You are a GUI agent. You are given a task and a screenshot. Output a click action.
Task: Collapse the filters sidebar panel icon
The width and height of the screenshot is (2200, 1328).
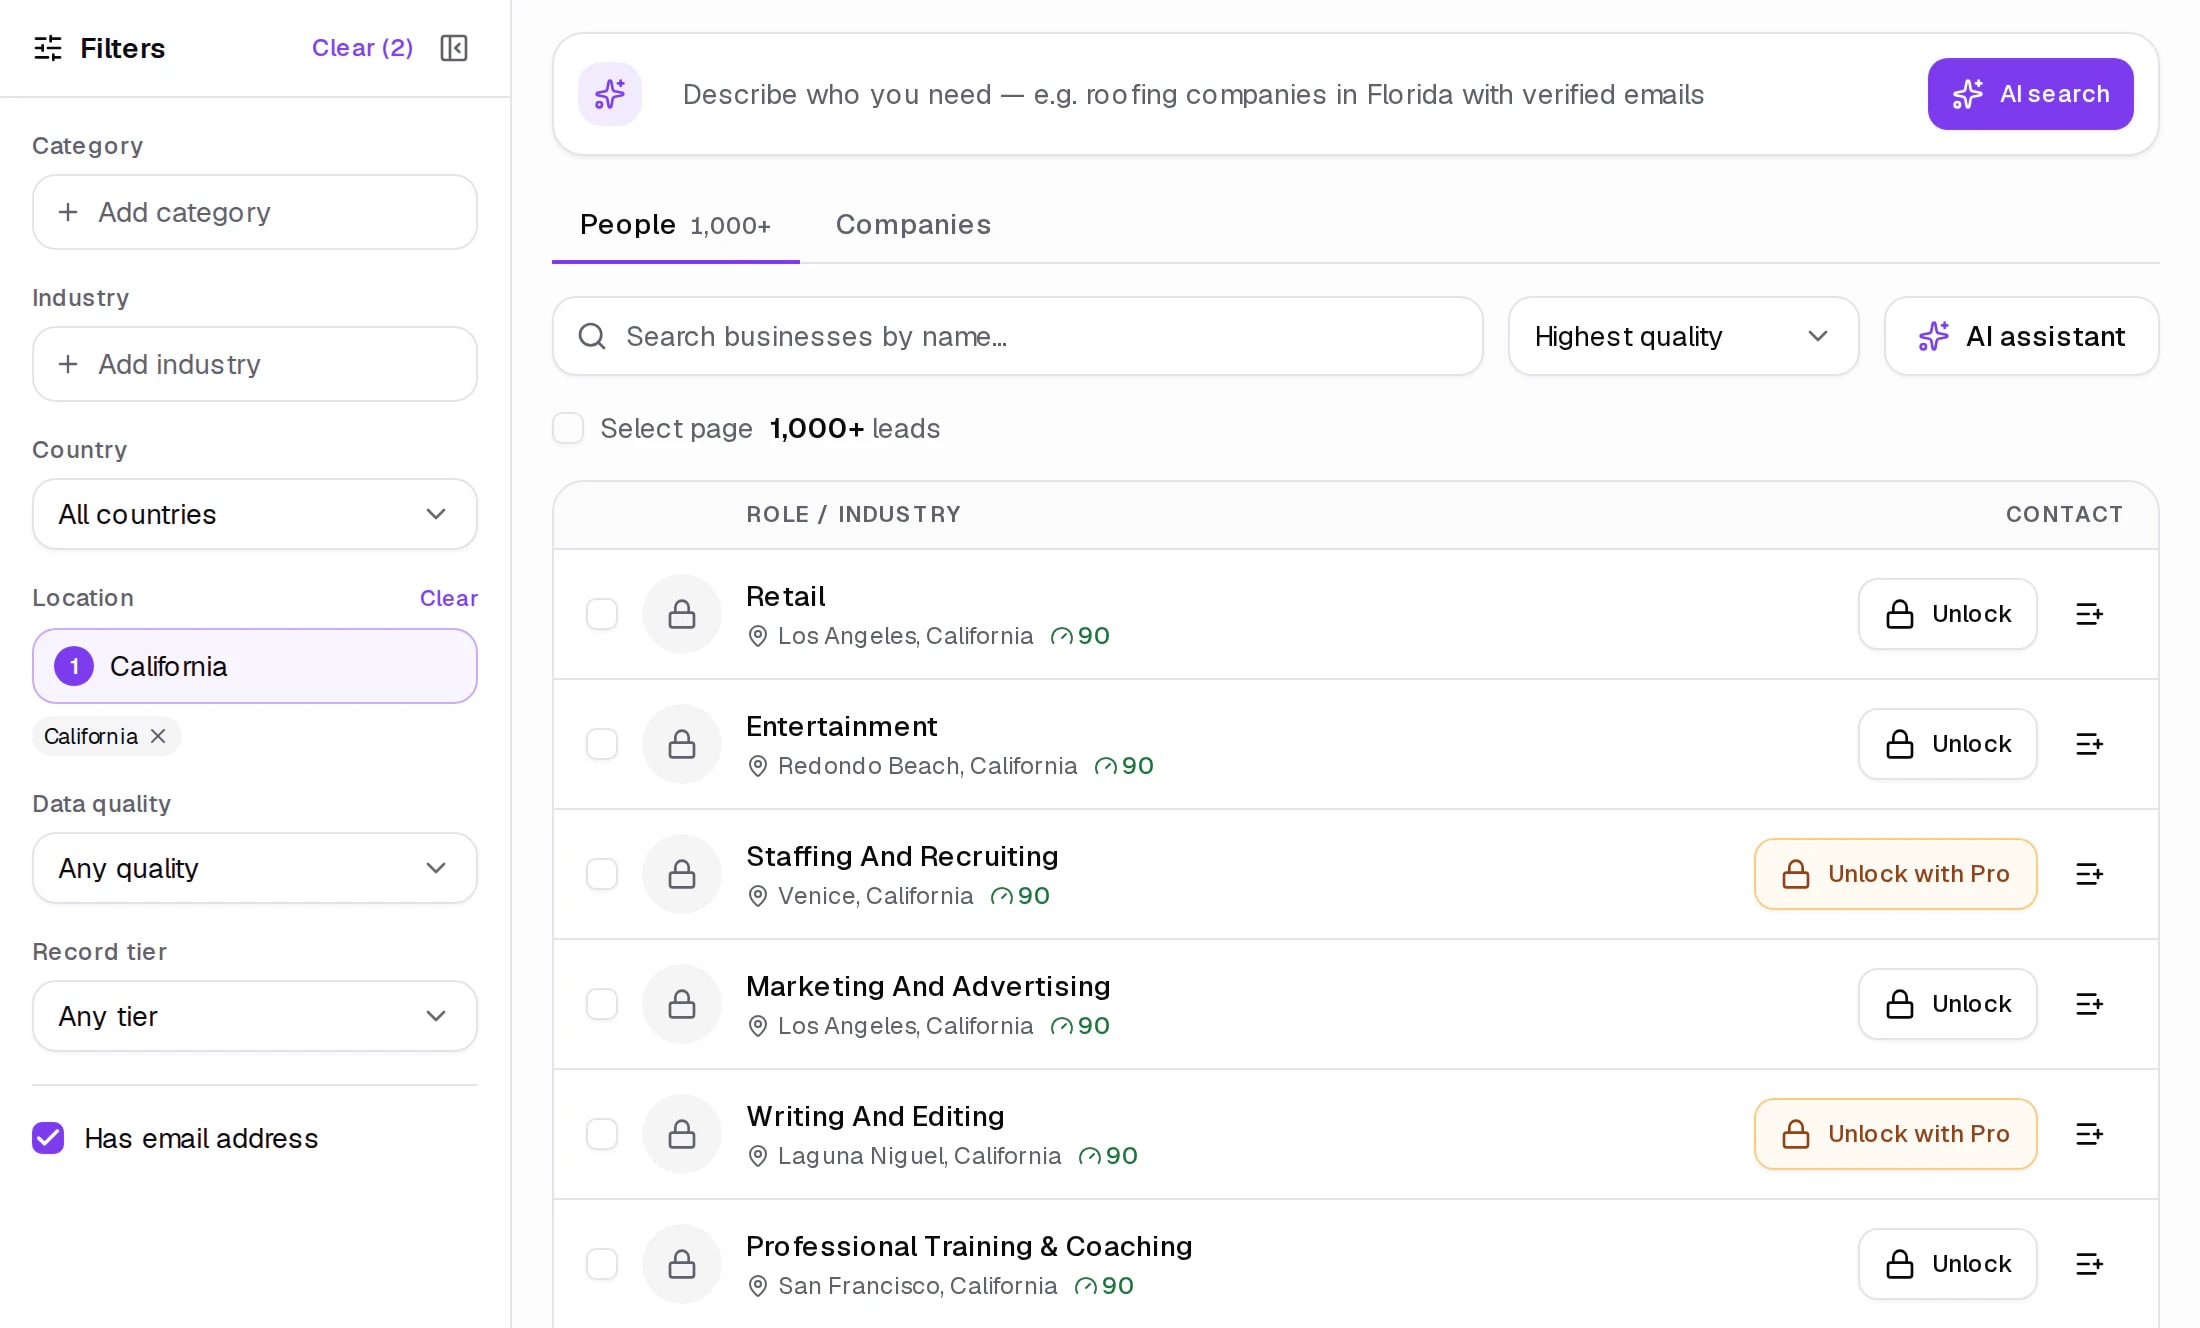[454, 48]
